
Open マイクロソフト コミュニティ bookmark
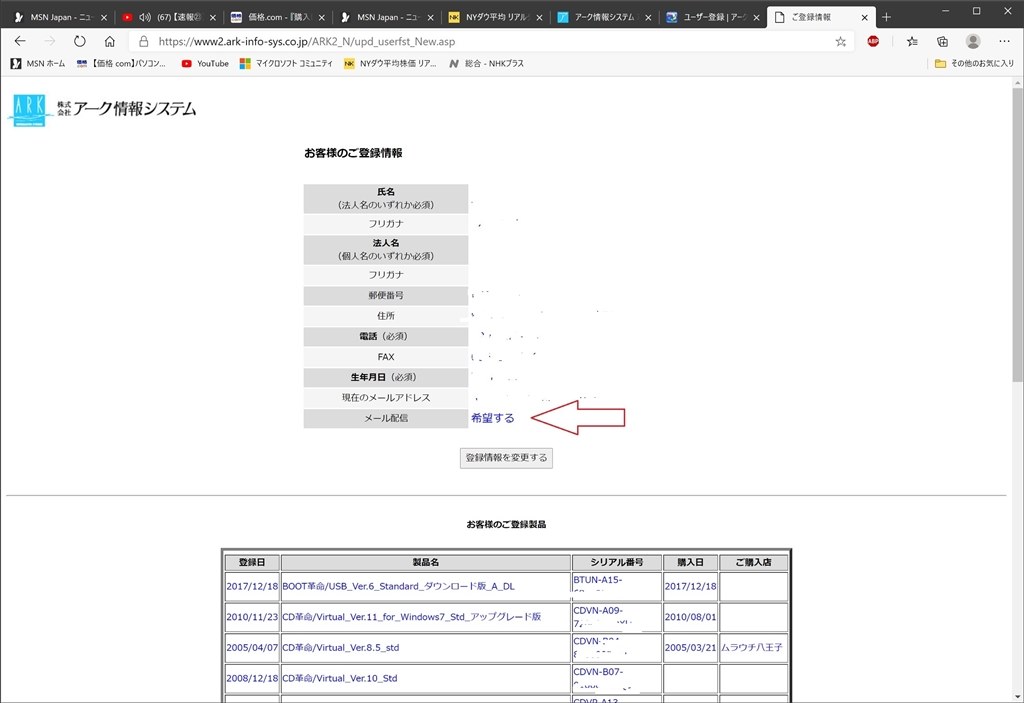coord(286,63)
